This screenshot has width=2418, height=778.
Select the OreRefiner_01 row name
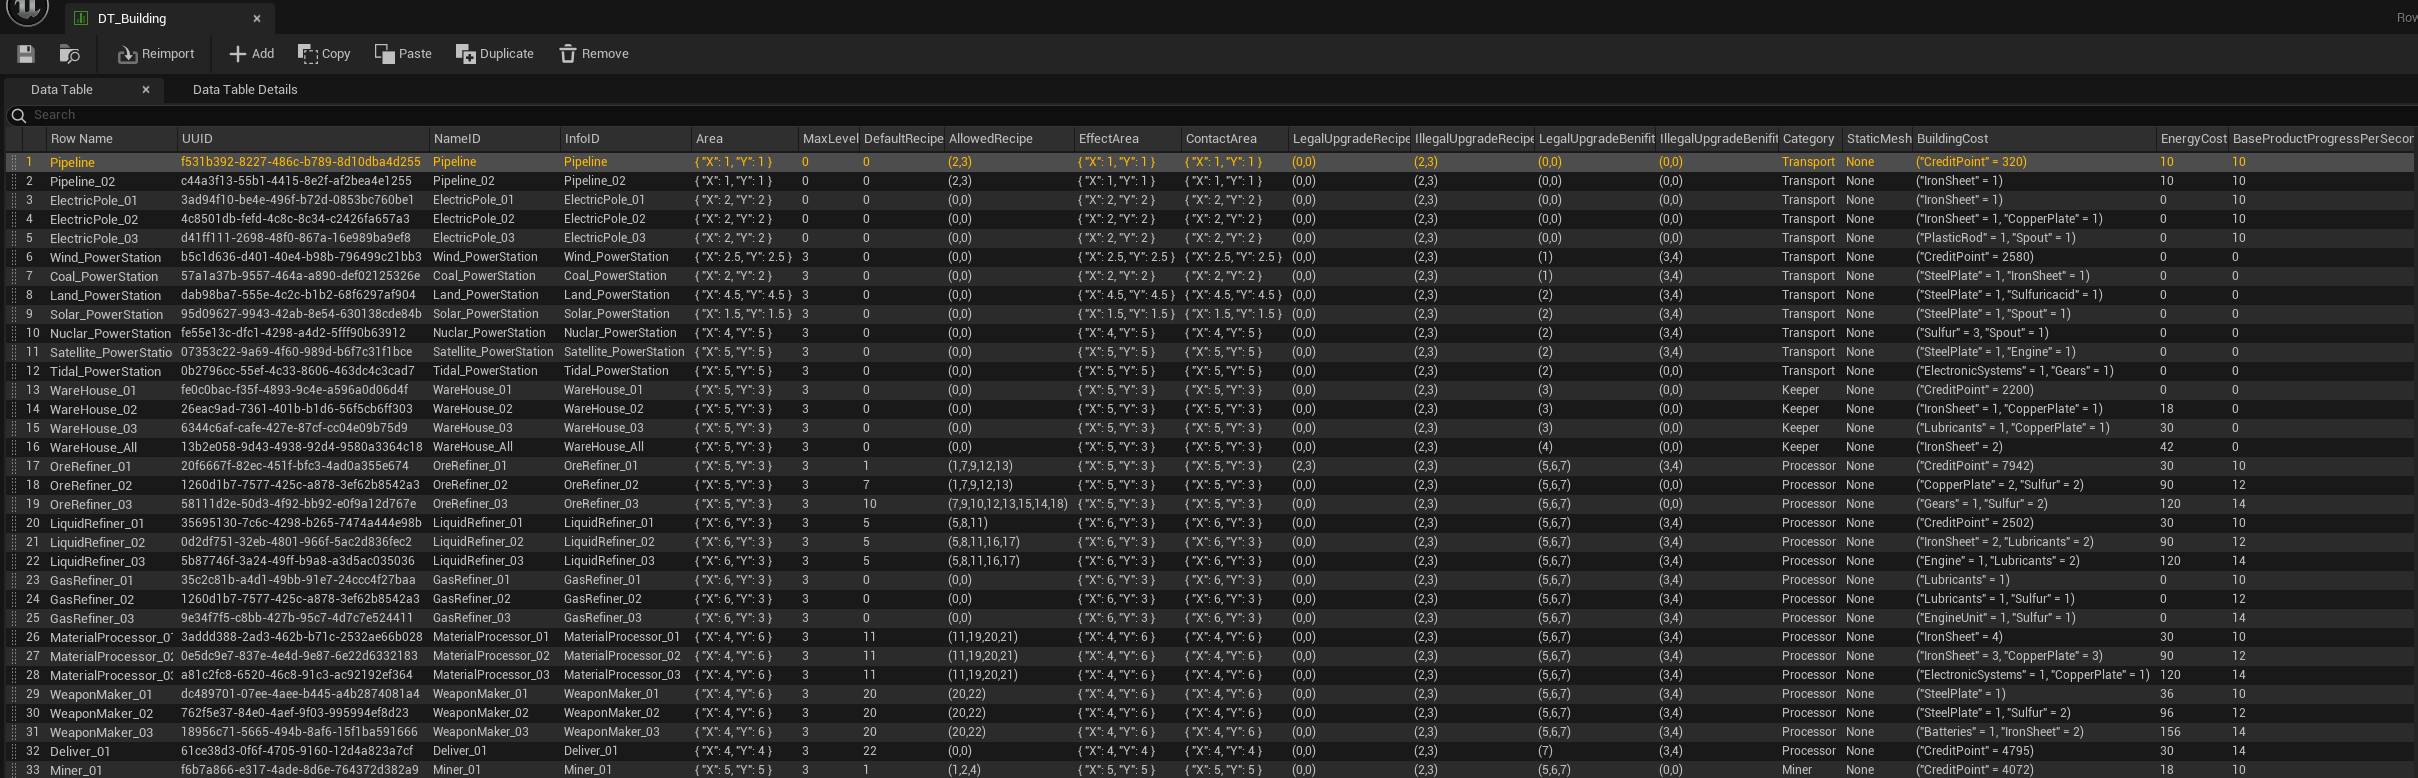click(x=91, y=467)
